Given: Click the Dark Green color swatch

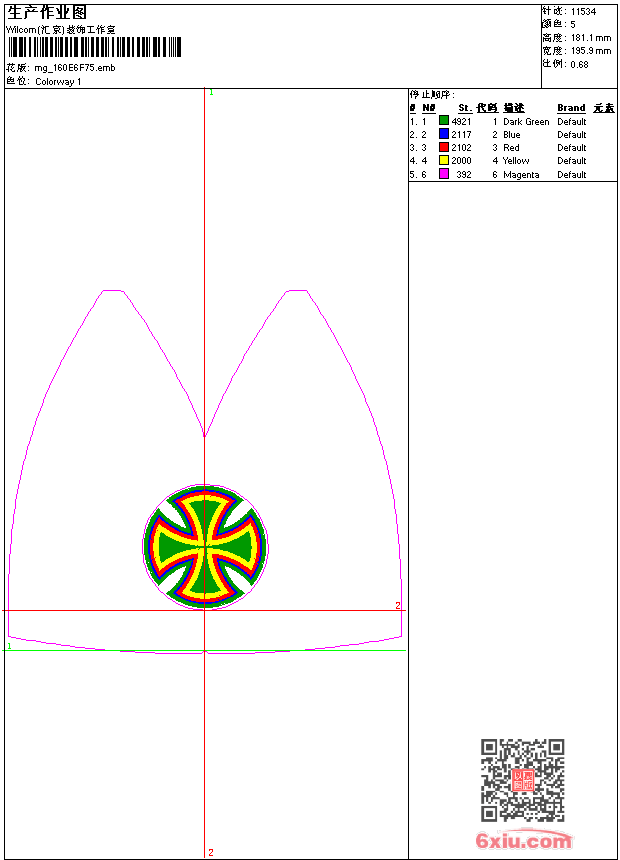Looking at the screenshot, I should click(444, 121).
